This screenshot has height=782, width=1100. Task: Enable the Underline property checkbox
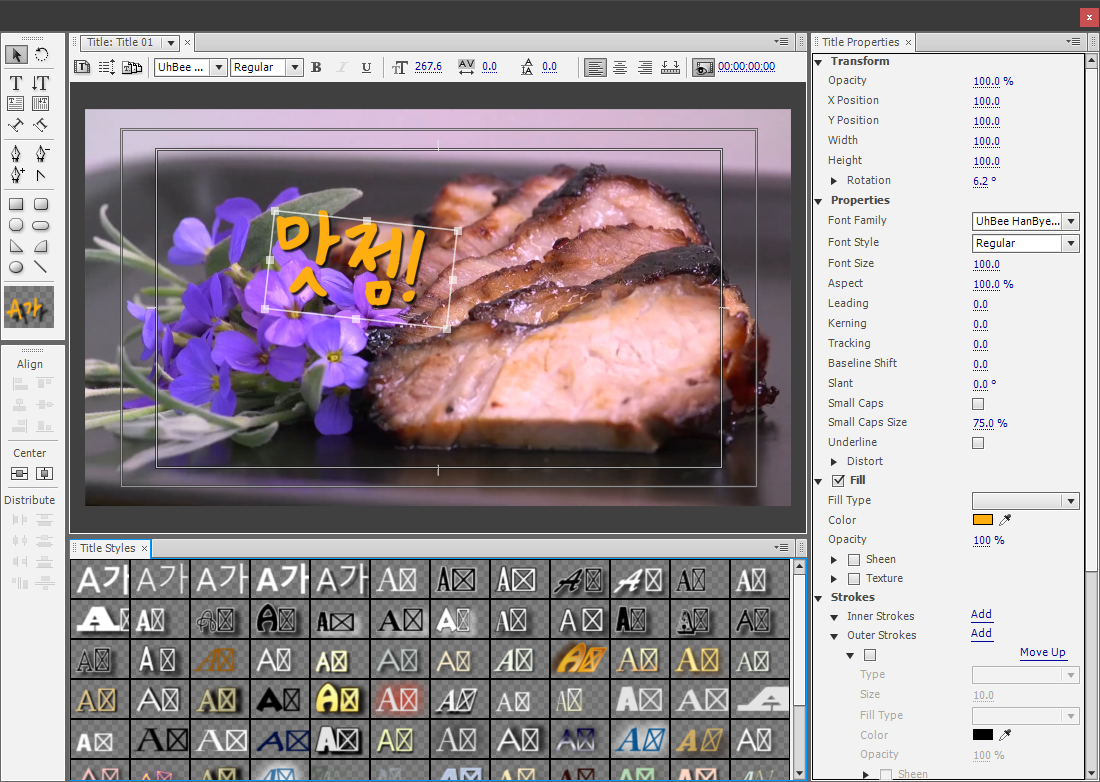tap(978, 443)
